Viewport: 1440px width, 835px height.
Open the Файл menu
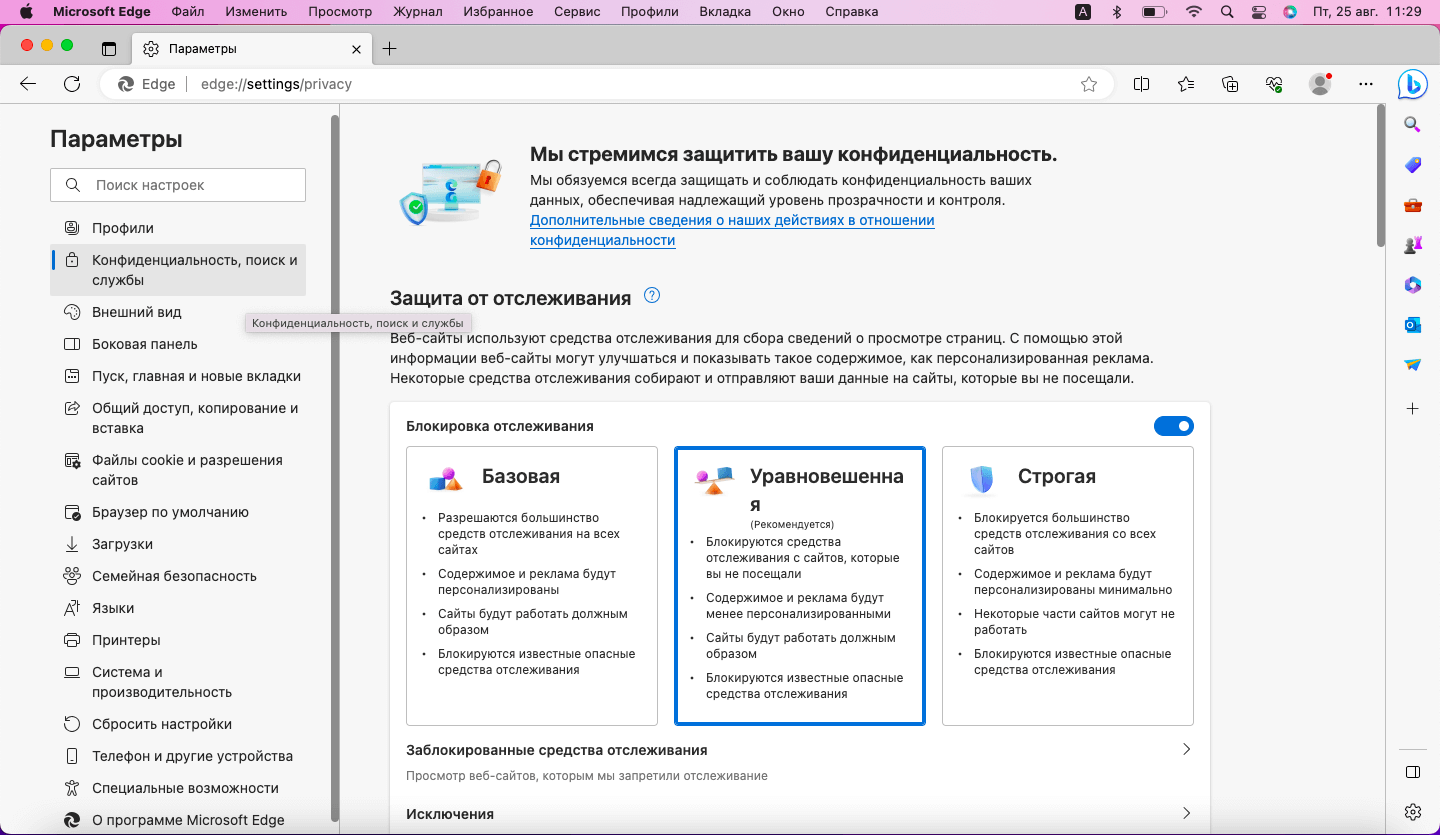(188, 12)
